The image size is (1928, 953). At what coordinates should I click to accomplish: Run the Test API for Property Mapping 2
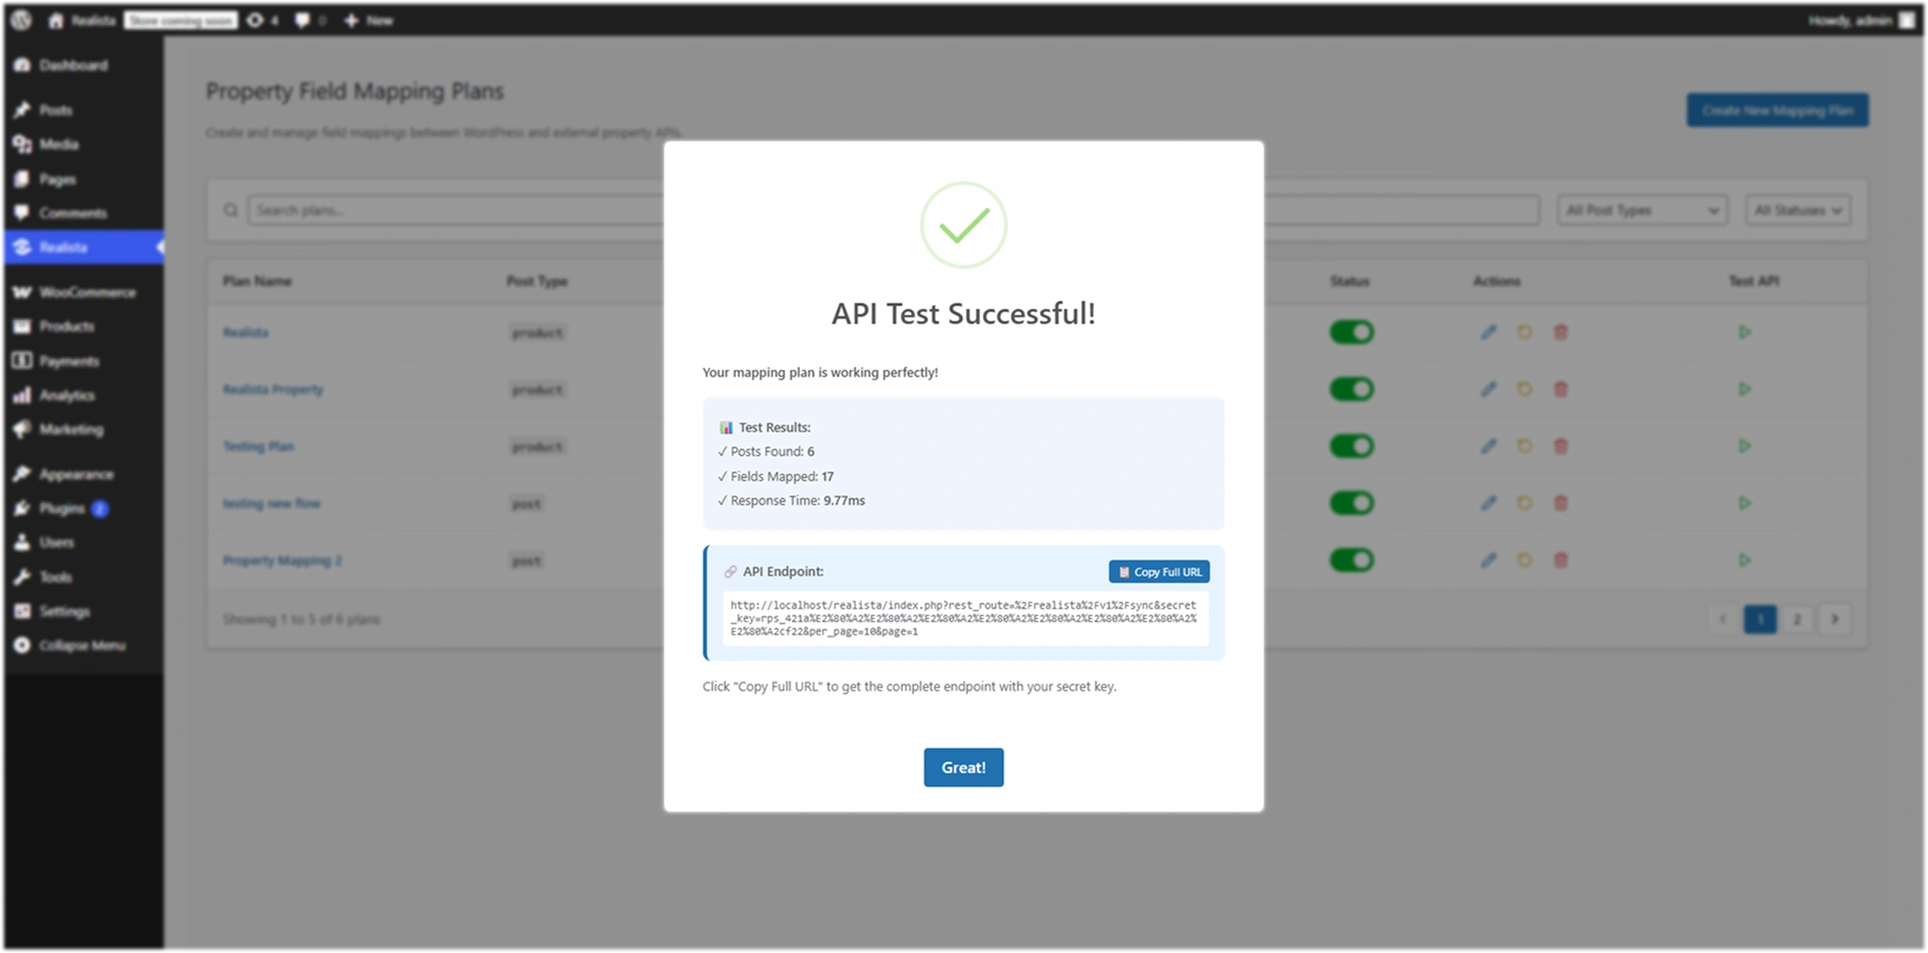(x=1745, y=560)
